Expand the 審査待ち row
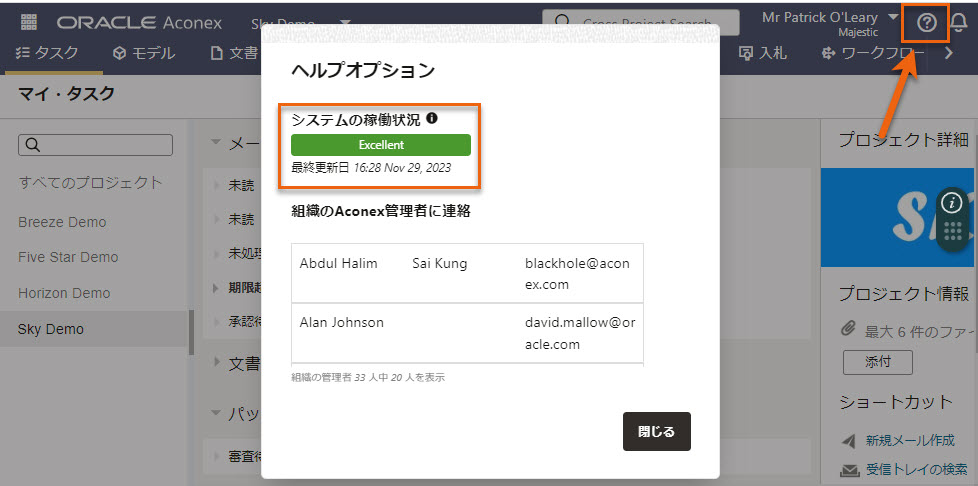 [x=216, y=456]
